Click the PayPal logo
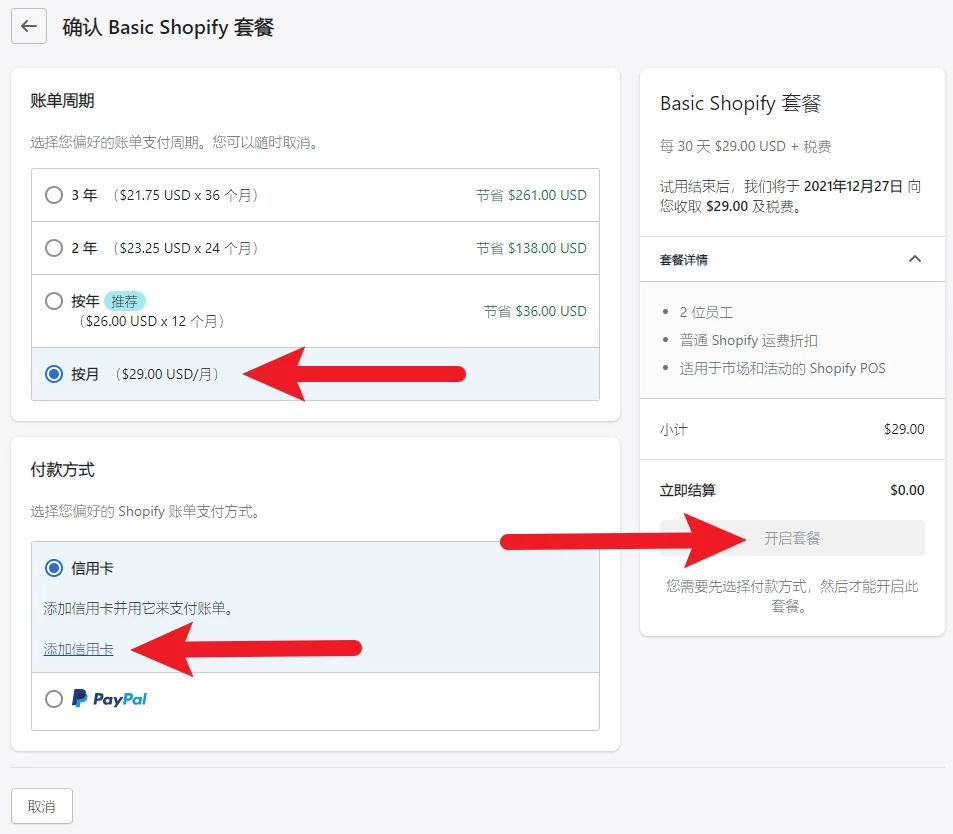Image resolution: width=953 pixels, height=834 pixels. tap(109, 699)
